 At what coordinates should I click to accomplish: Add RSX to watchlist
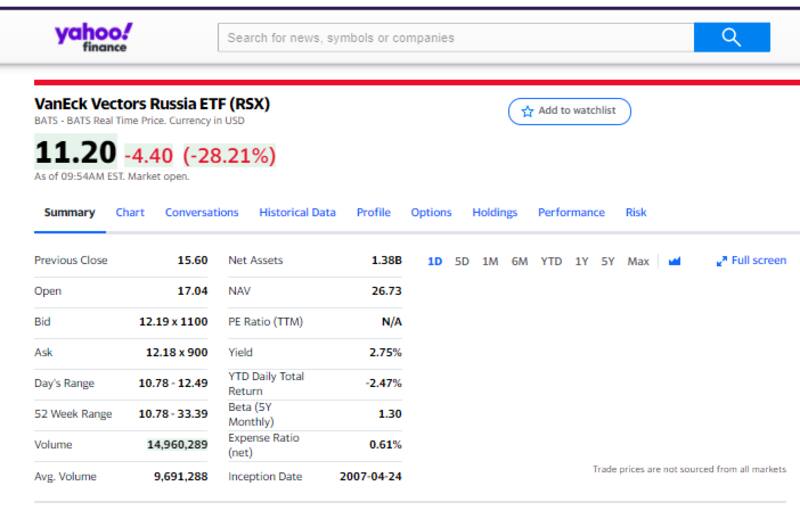[x=569, y=111]
